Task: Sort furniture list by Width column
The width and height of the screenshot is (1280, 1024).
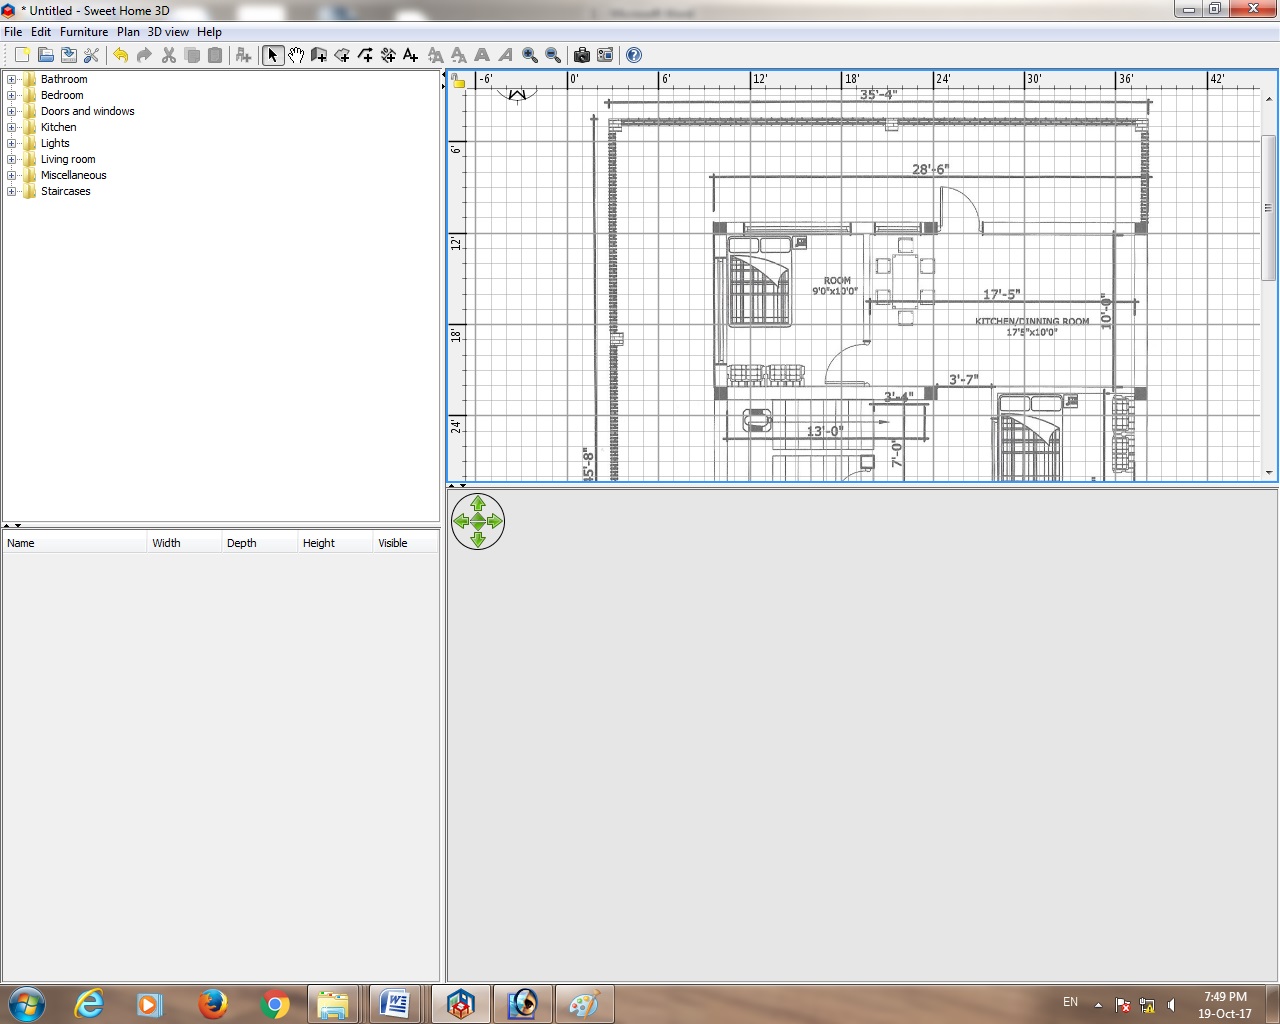Action: (185, 543)
